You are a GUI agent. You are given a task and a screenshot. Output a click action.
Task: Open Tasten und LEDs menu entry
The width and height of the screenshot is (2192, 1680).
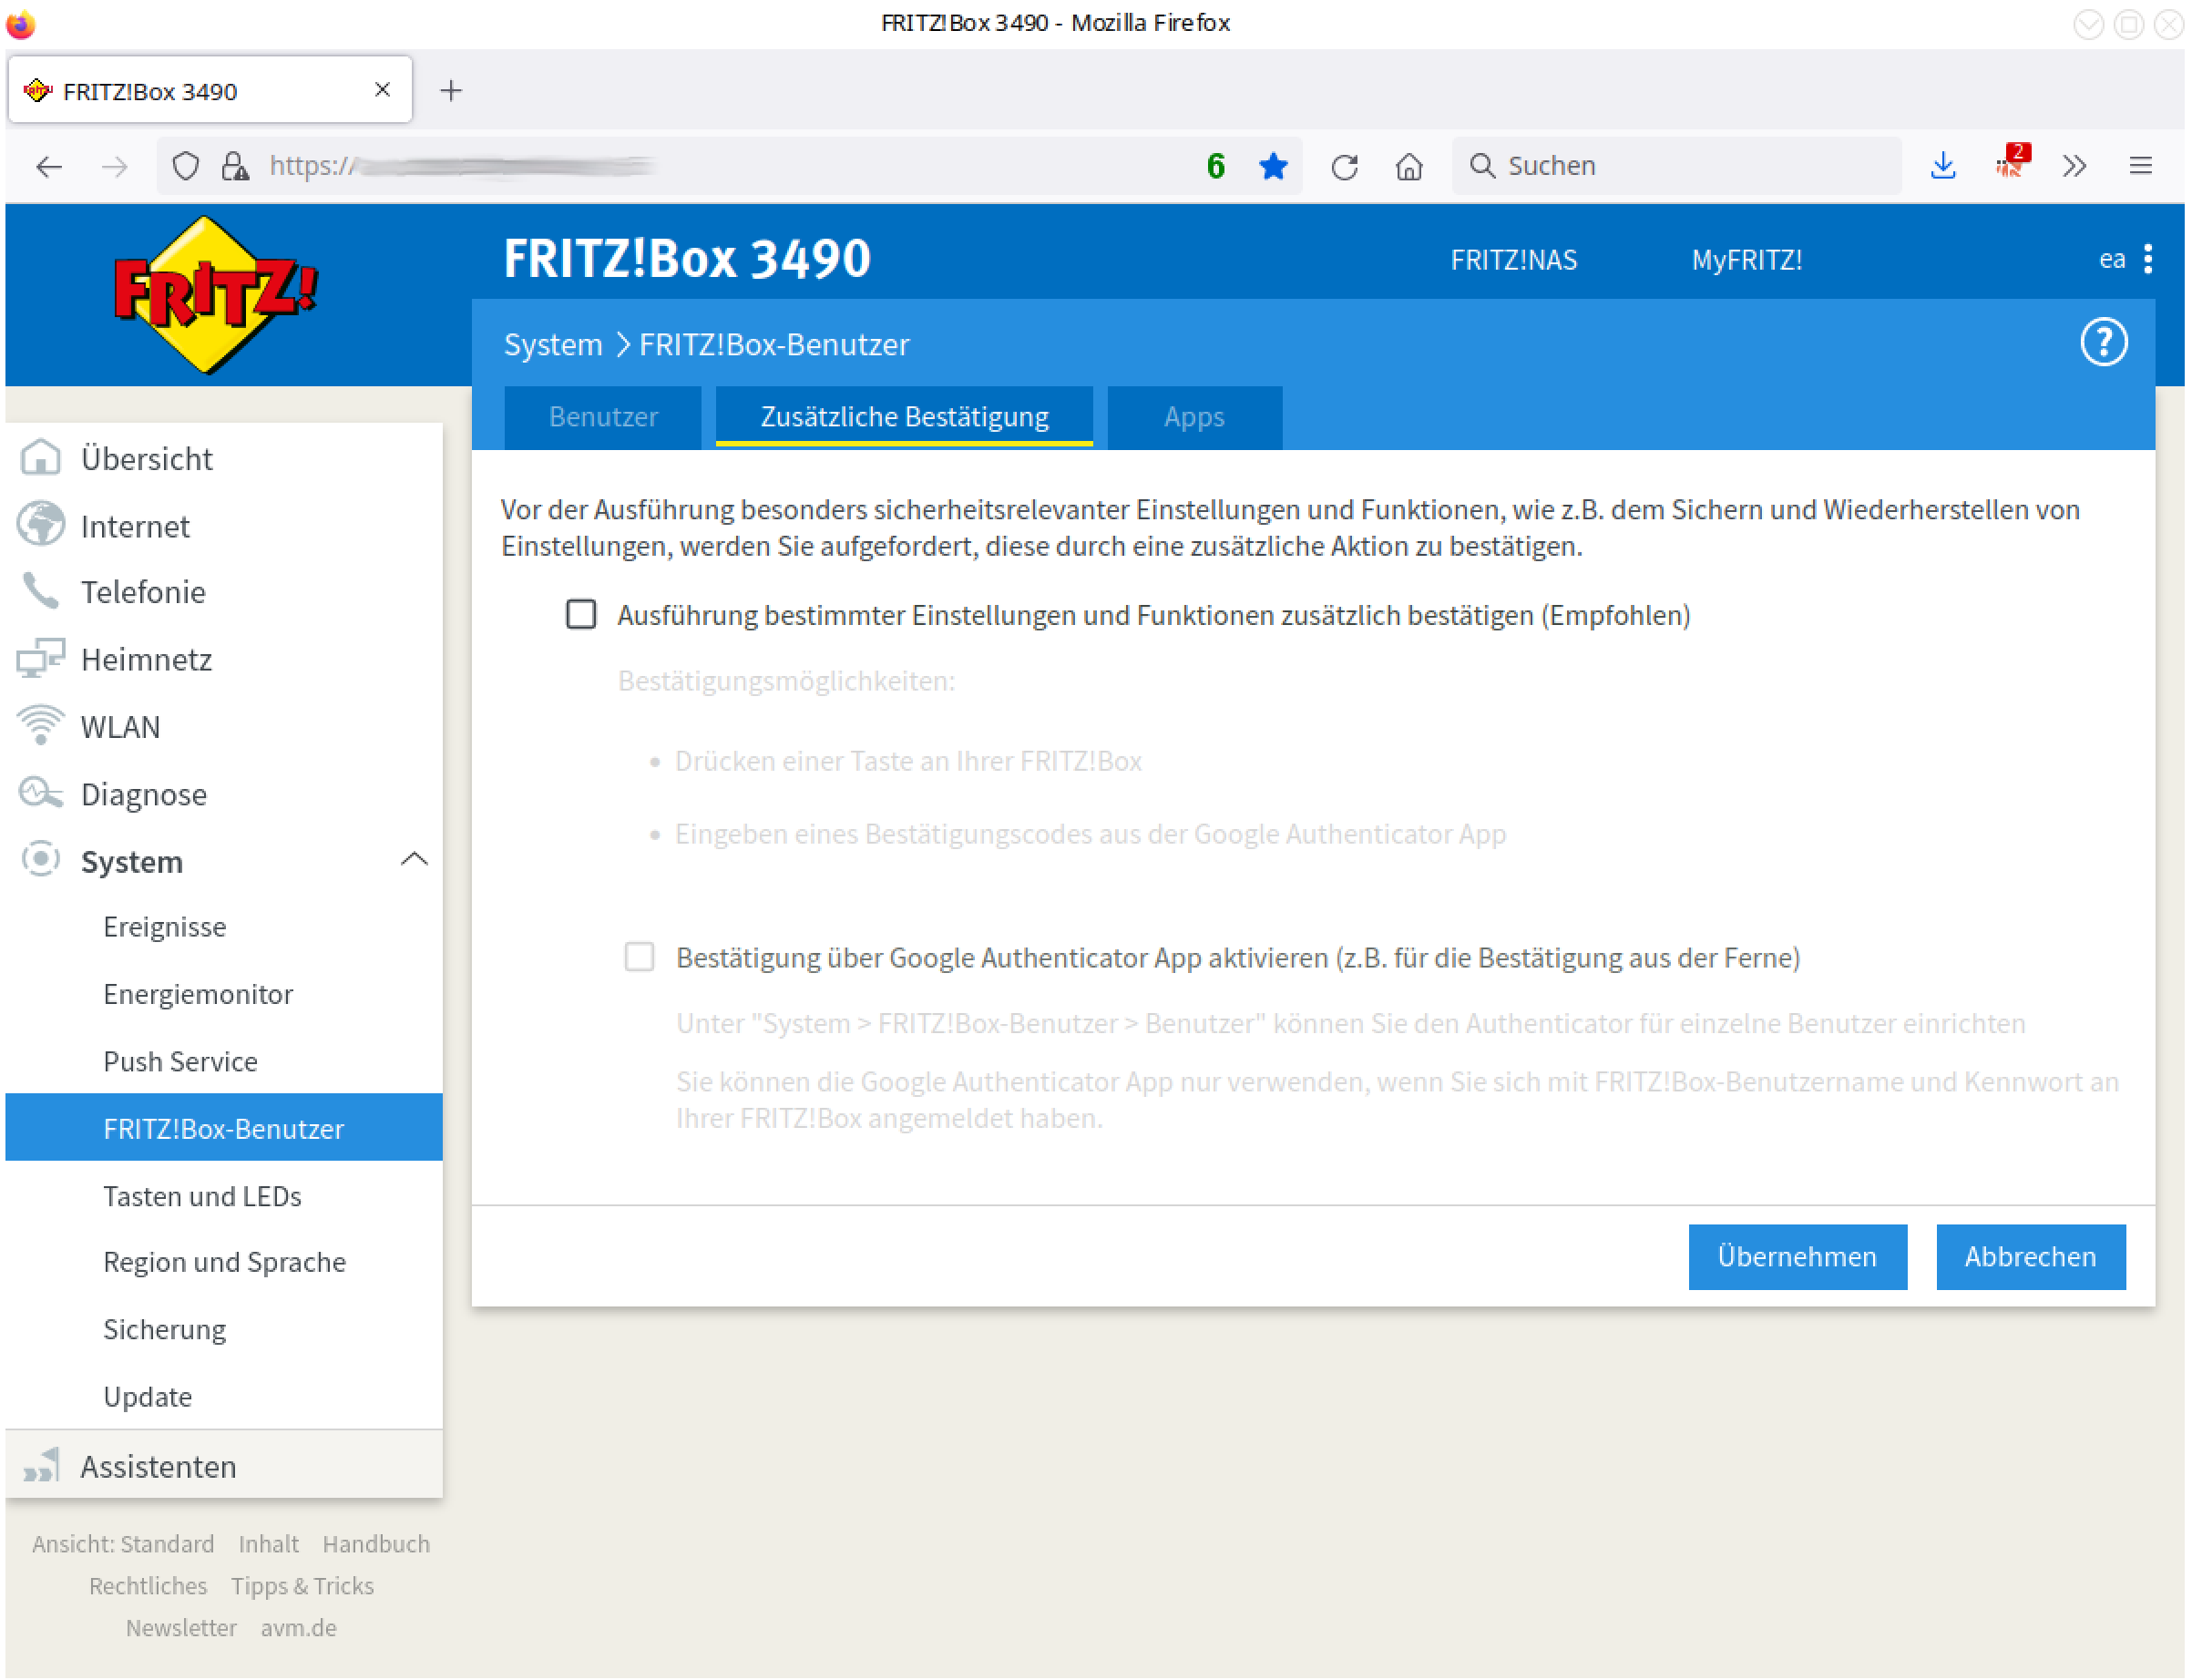[x=202, y=1196]
